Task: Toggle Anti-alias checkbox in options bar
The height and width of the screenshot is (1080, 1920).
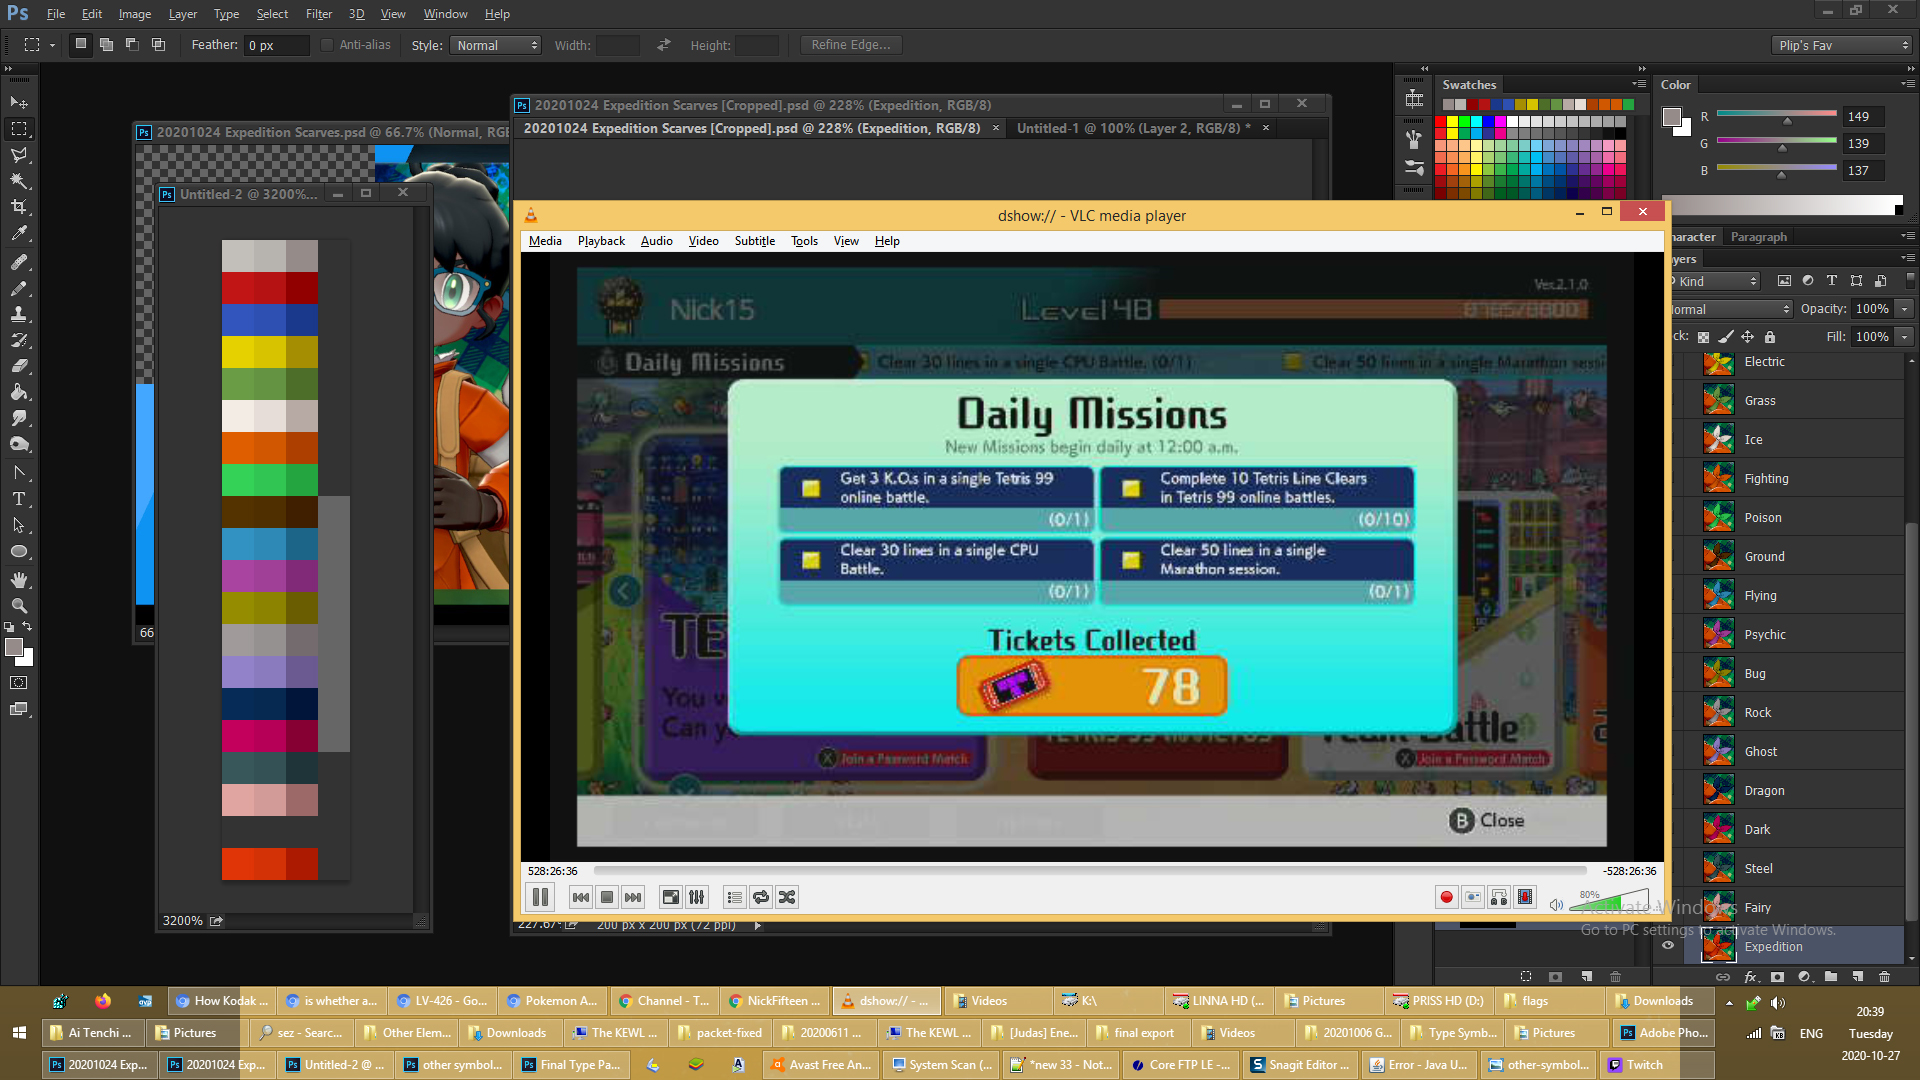Action: point(327,45)
